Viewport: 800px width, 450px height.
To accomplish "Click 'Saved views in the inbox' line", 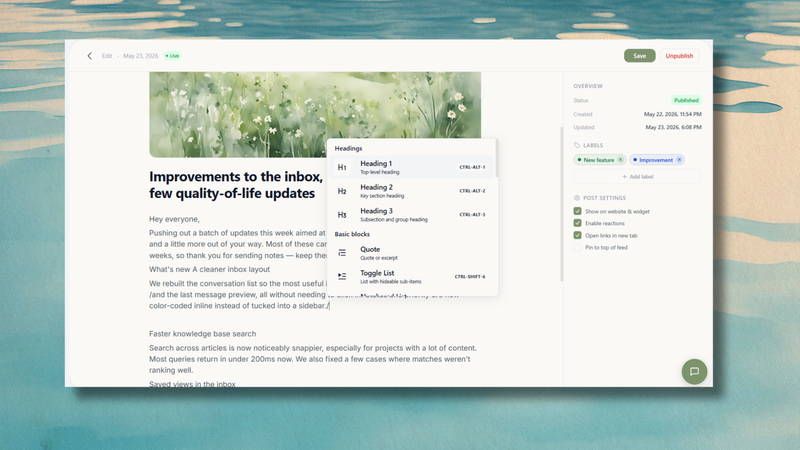I will (192, 384).
